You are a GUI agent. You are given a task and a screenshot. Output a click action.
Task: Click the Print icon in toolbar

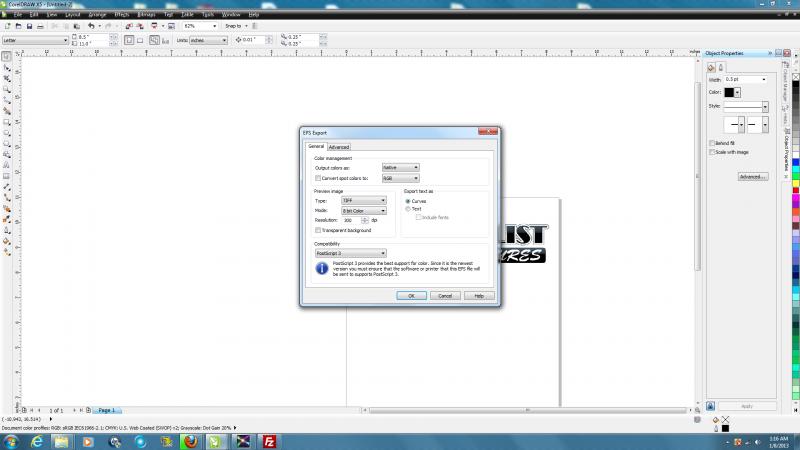[x=40, y=26]
